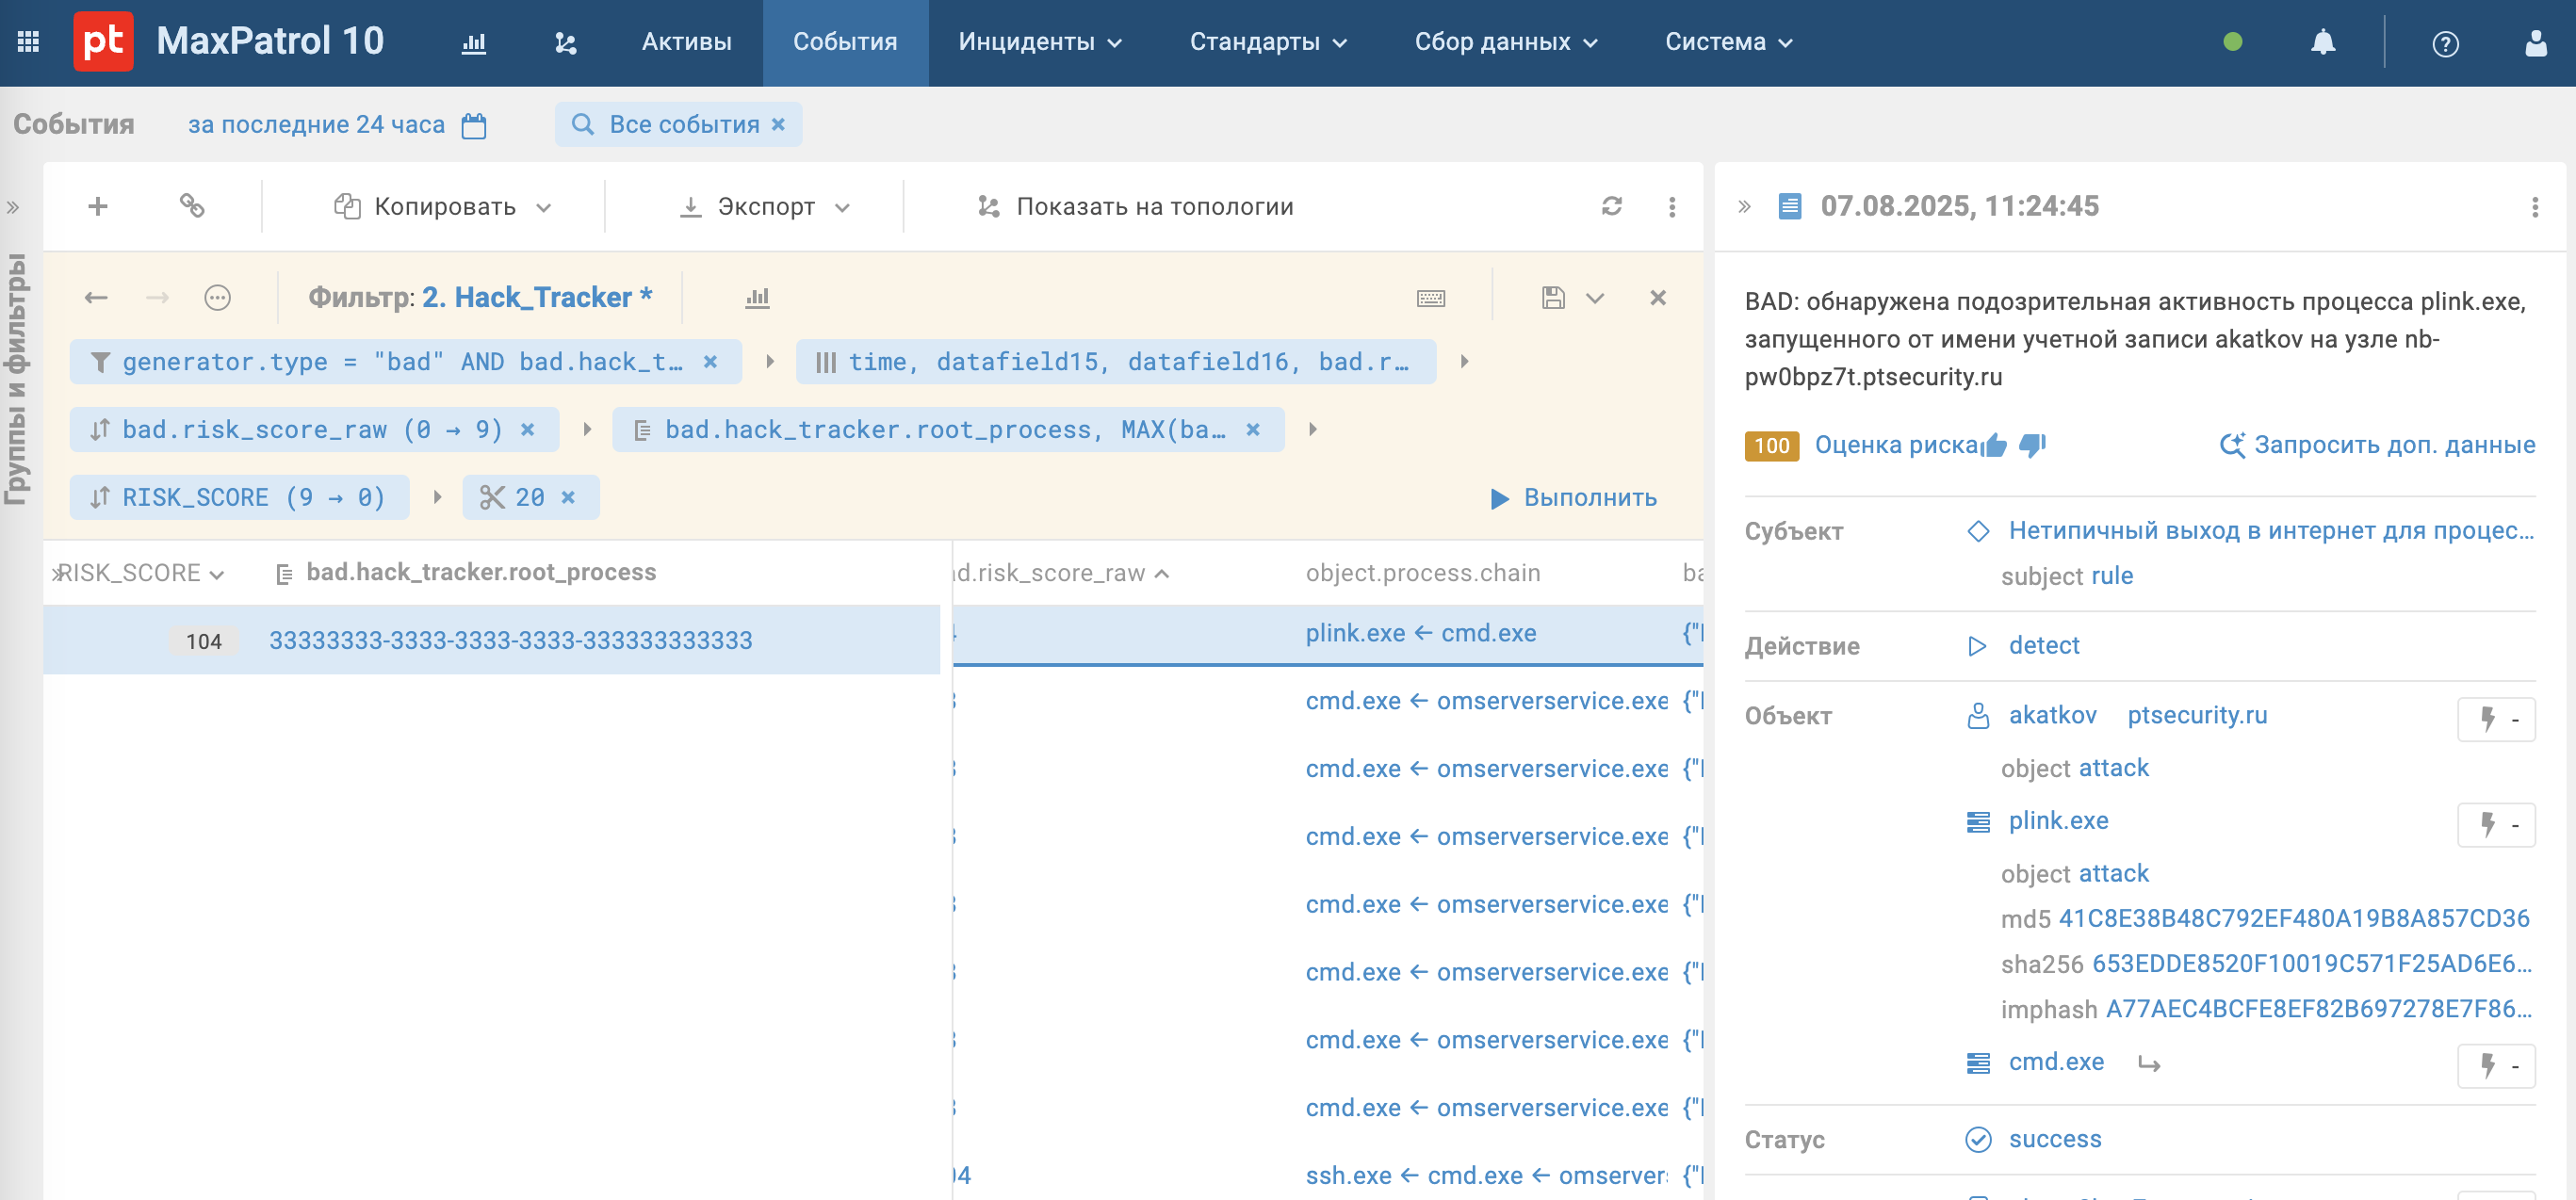Go back with filter left arrow

pos(96,298)
